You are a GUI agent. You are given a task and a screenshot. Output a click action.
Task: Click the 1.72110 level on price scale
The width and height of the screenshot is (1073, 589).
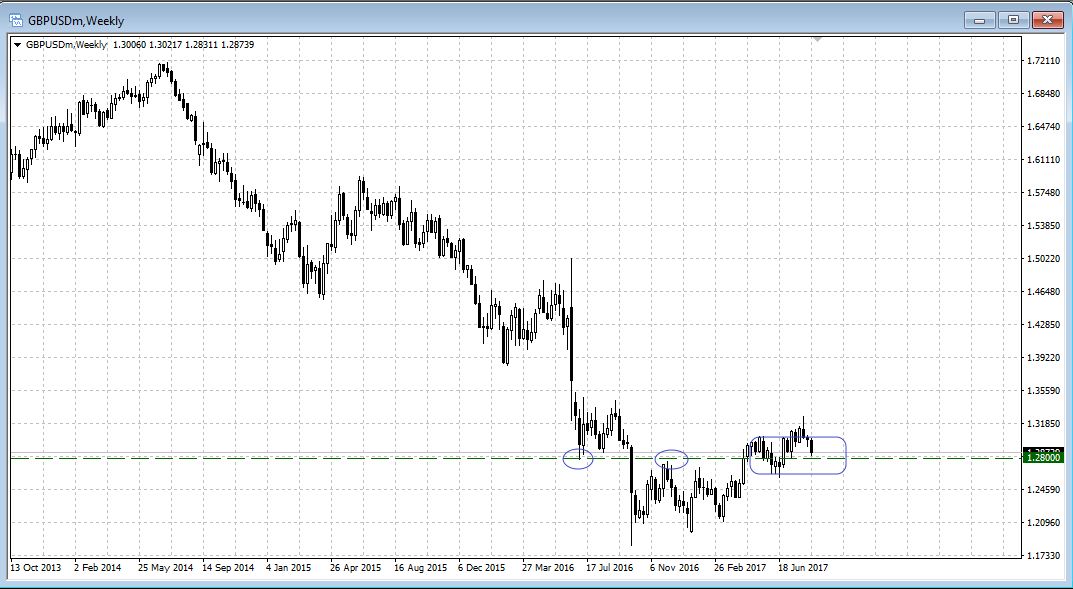(x=1044, y=61)
